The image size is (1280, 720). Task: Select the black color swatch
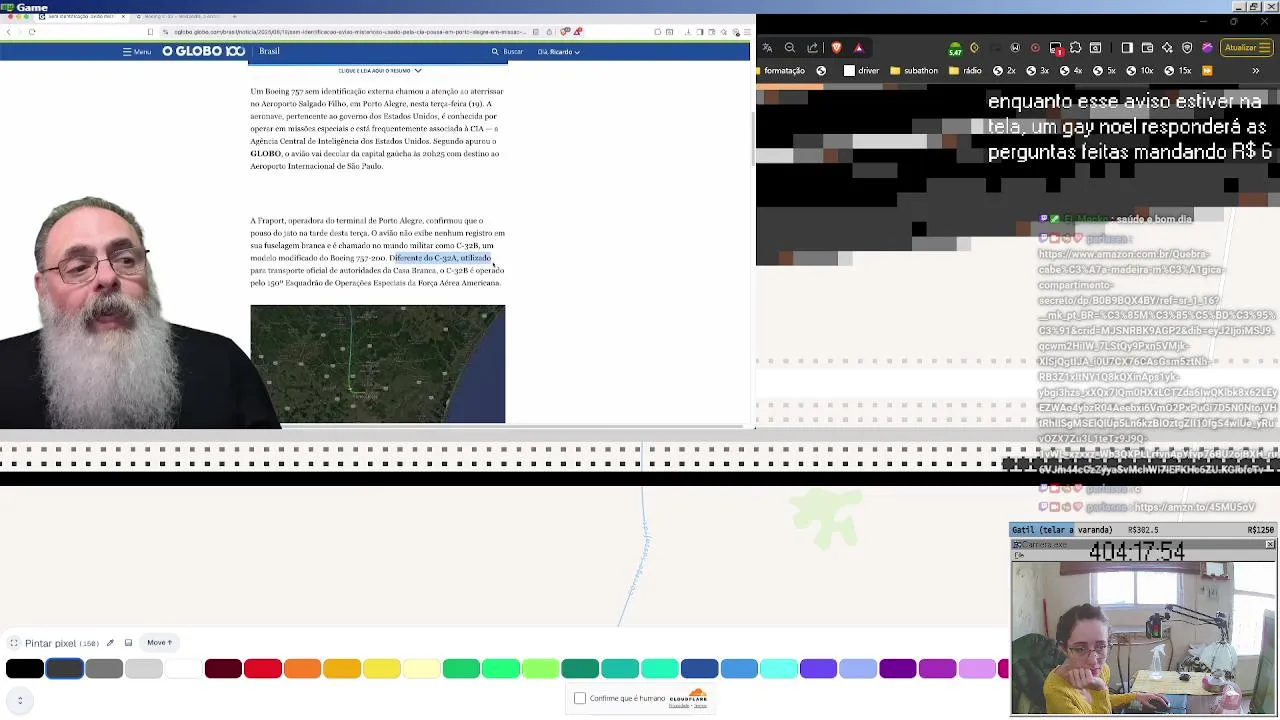[25, 669]
